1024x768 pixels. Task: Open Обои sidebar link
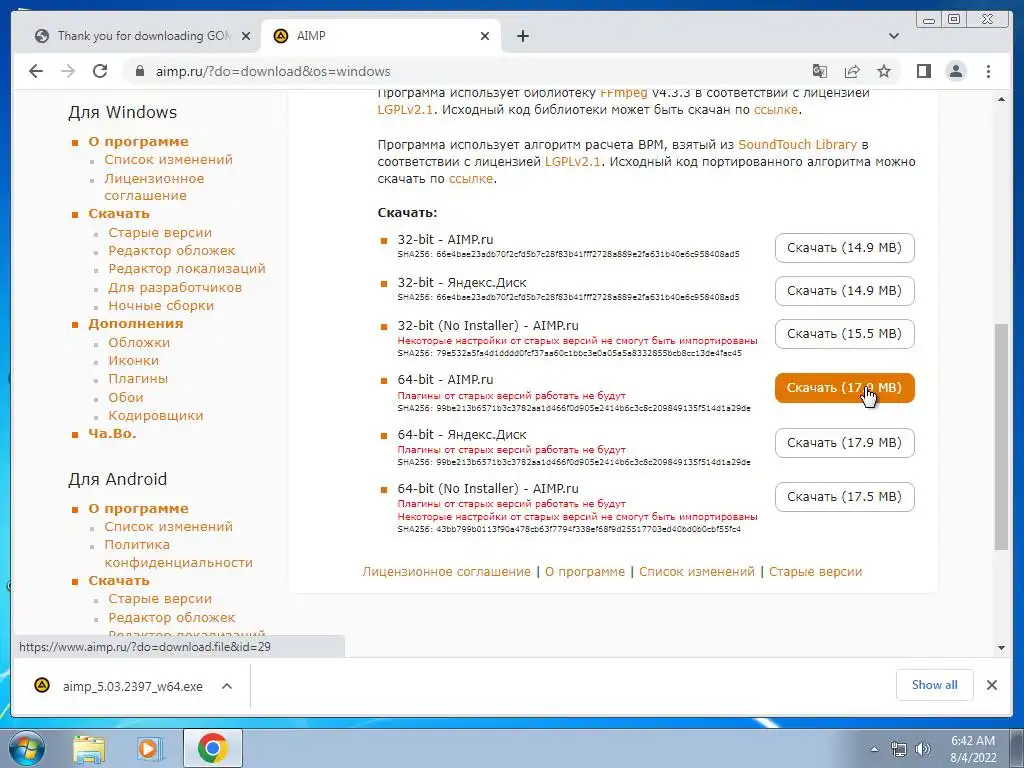coord(126,397)
